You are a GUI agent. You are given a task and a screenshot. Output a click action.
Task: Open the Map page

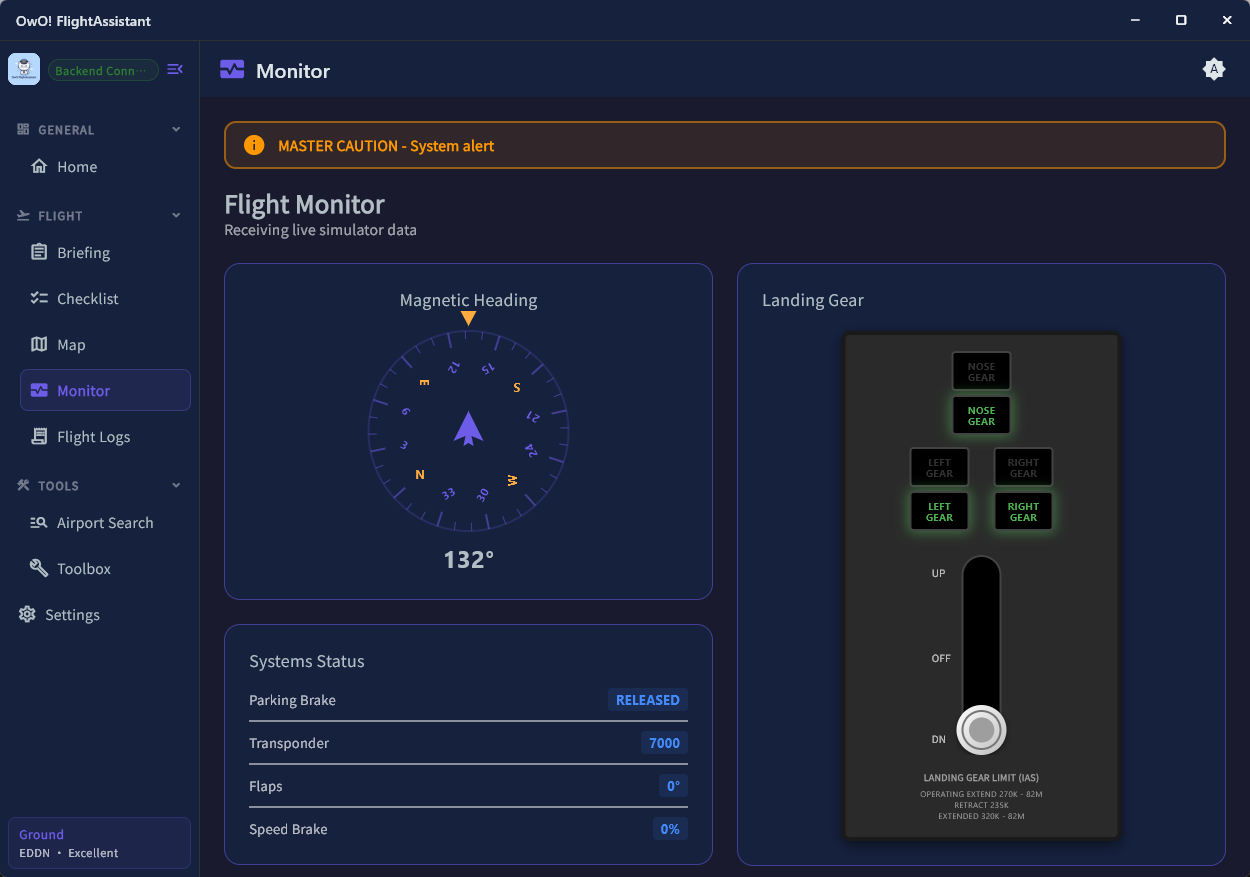point(105,345)
